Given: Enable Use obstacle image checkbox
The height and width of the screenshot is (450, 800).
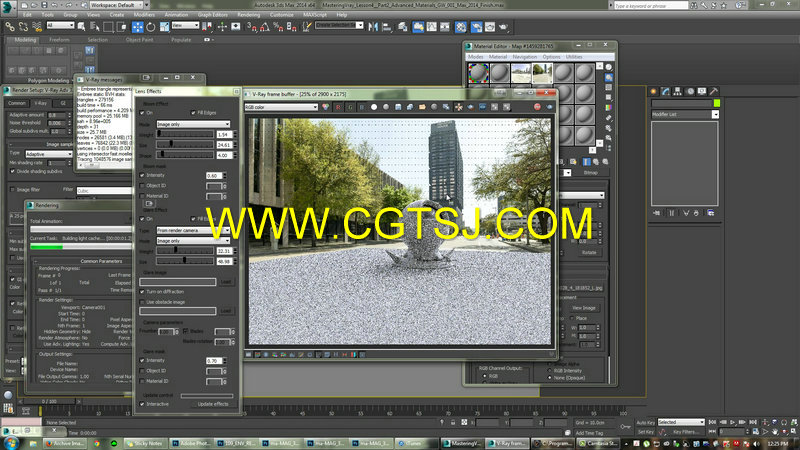Looking at the screenshot, I should tap(142, 302).
